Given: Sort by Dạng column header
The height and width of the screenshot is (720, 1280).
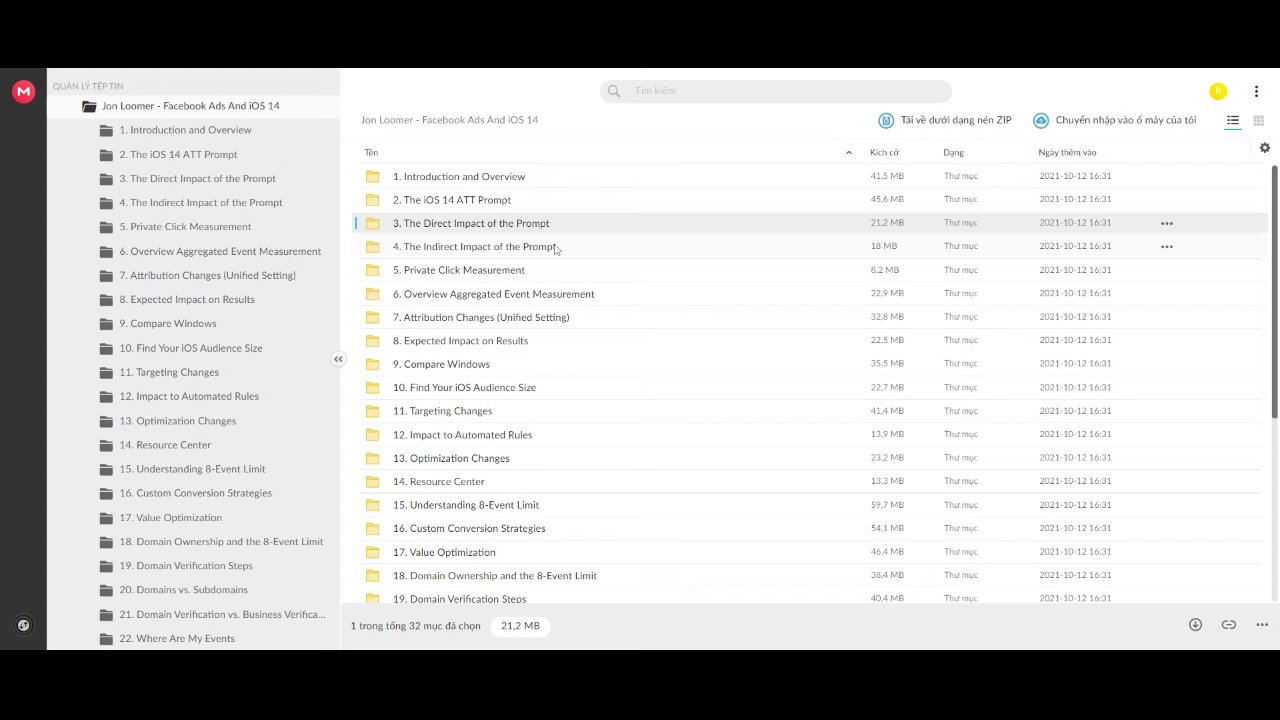Looking at the screenshot, I should pyautogui.click(x=953, y=153).
